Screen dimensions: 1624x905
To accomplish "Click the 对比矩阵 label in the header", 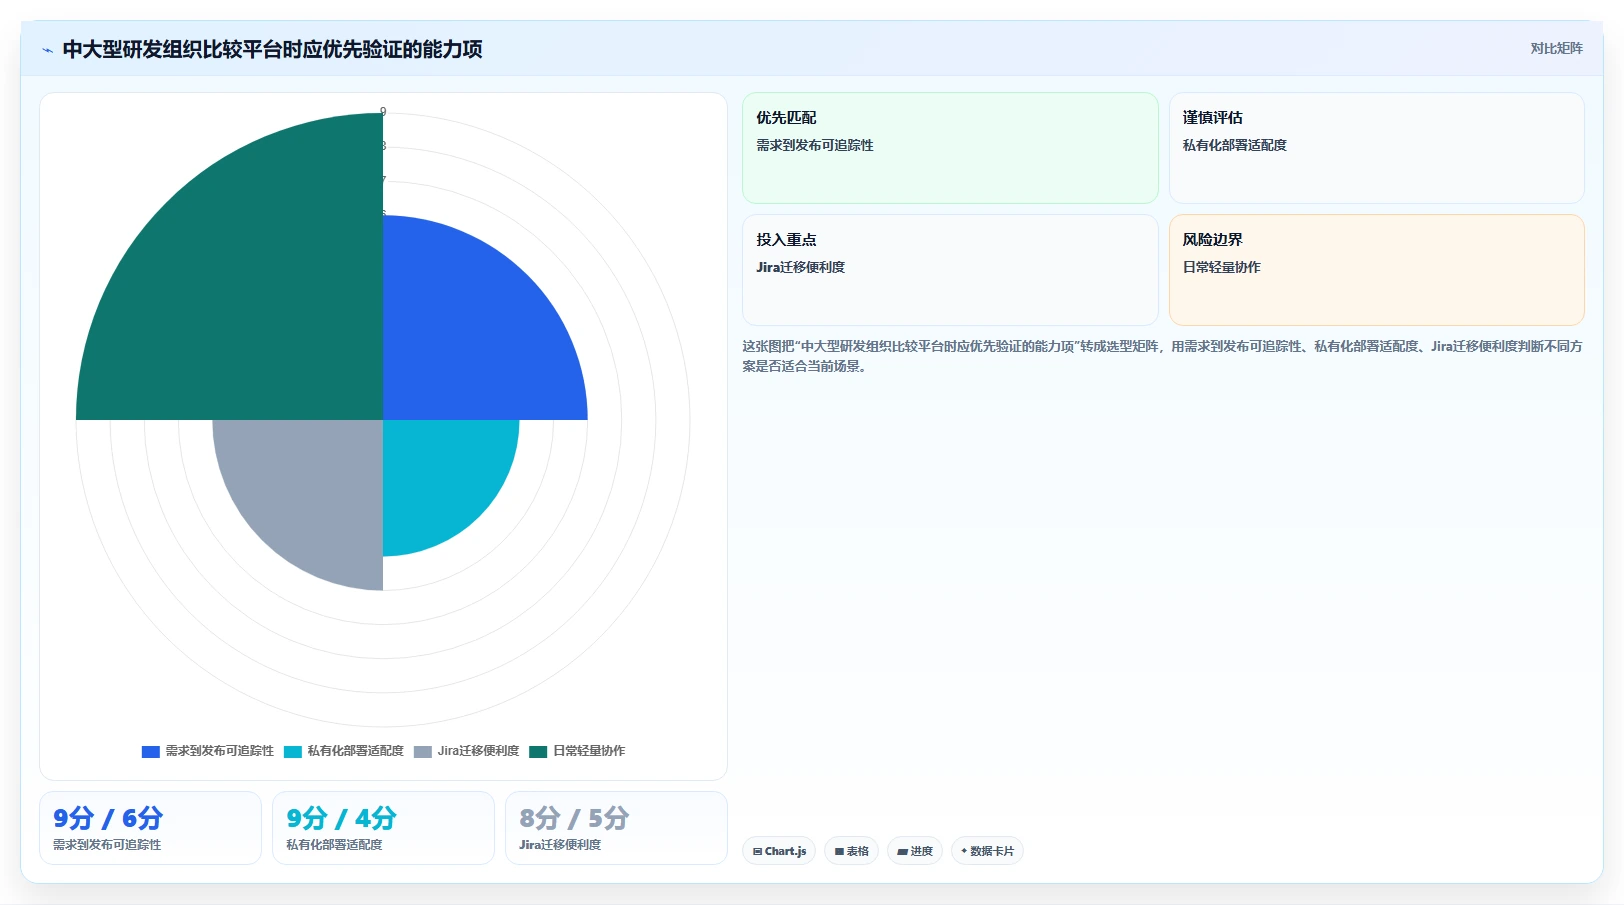I will pos(1556,49).
